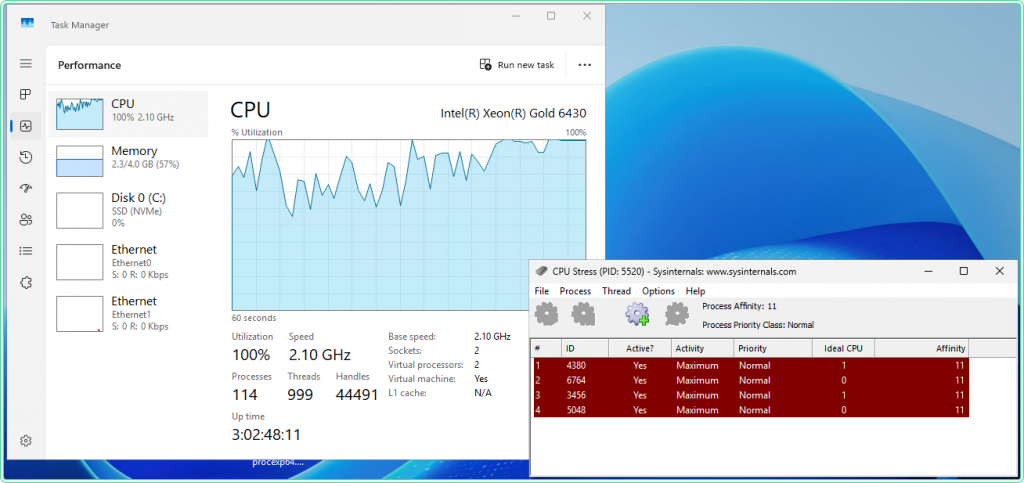Image resolution: width=1024 pixels, height=483 pixels.
Task: Open Startup apps page icon
Action: pos(25,188)
